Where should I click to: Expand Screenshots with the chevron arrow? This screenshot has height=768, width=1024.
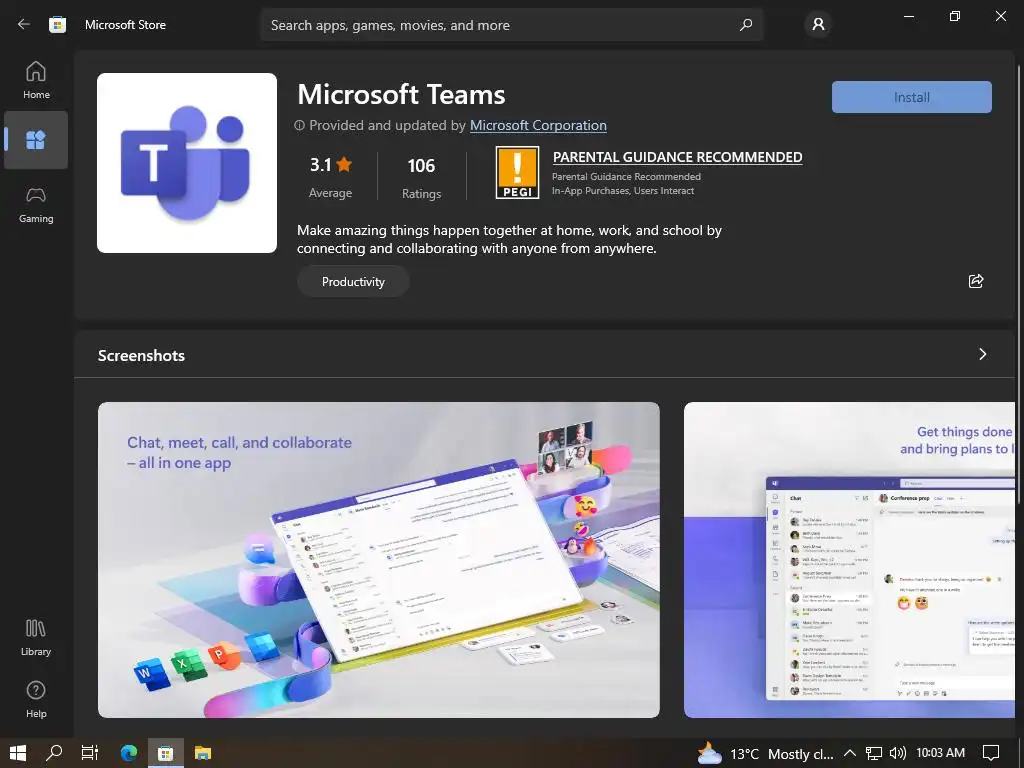(x=982, y=354)
